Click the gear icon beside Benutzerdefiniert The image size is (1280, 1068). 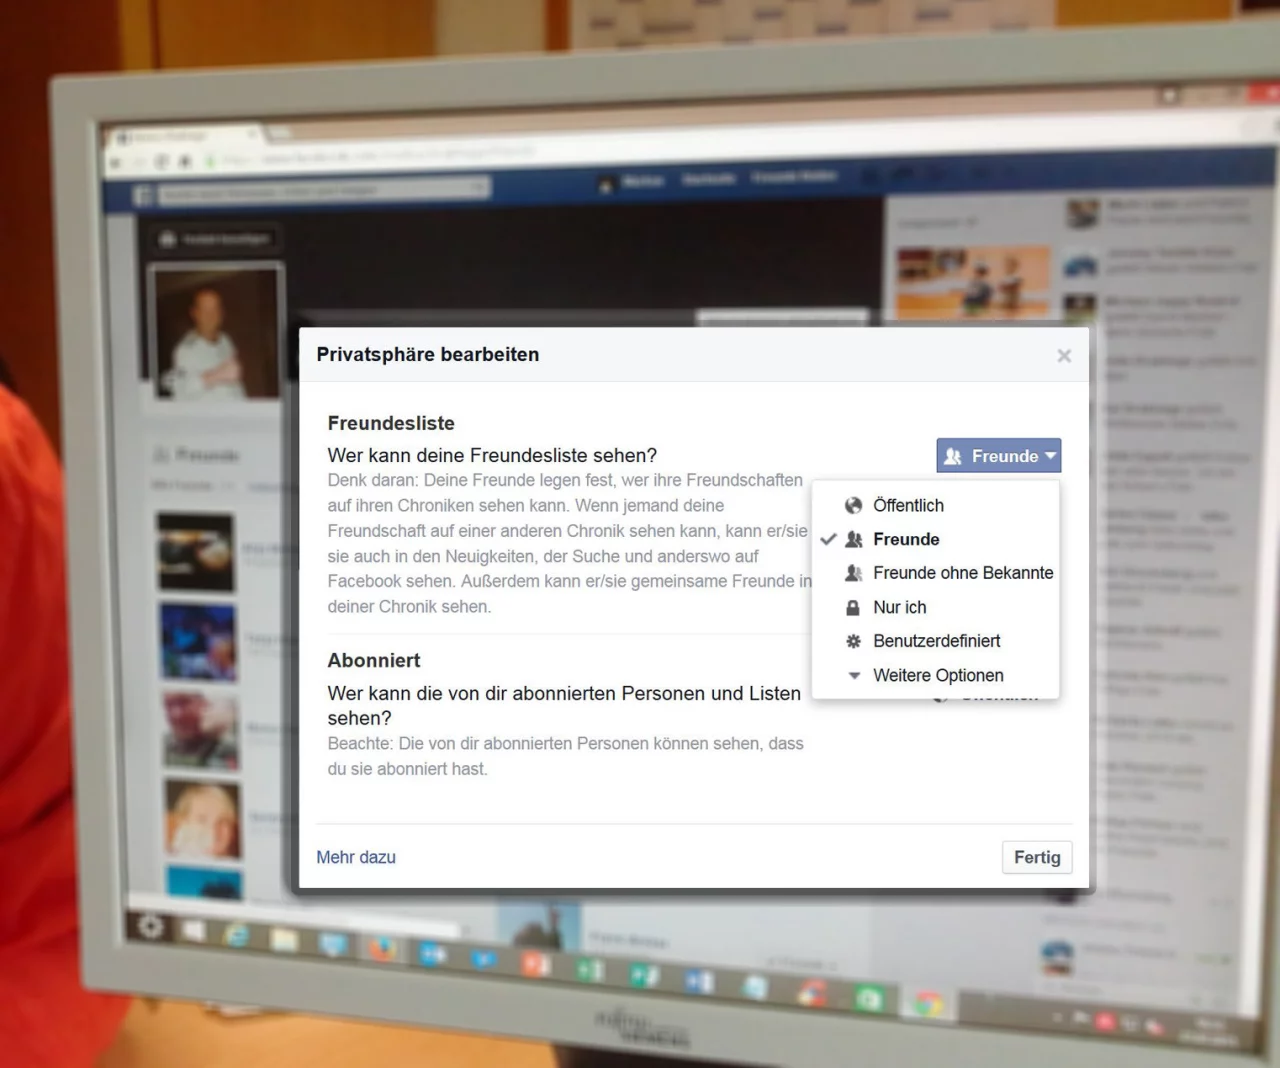click(853, 641)
